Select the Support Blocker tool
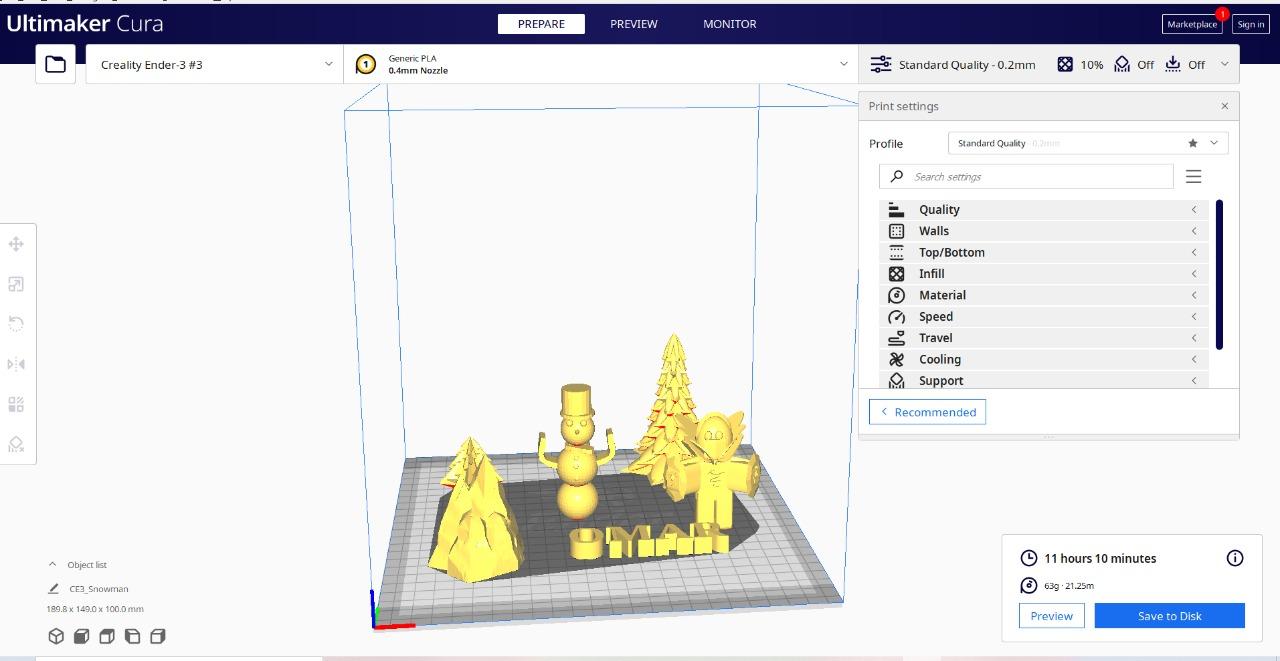Viewport: 1280px width, 661px height. coord(16,444)
